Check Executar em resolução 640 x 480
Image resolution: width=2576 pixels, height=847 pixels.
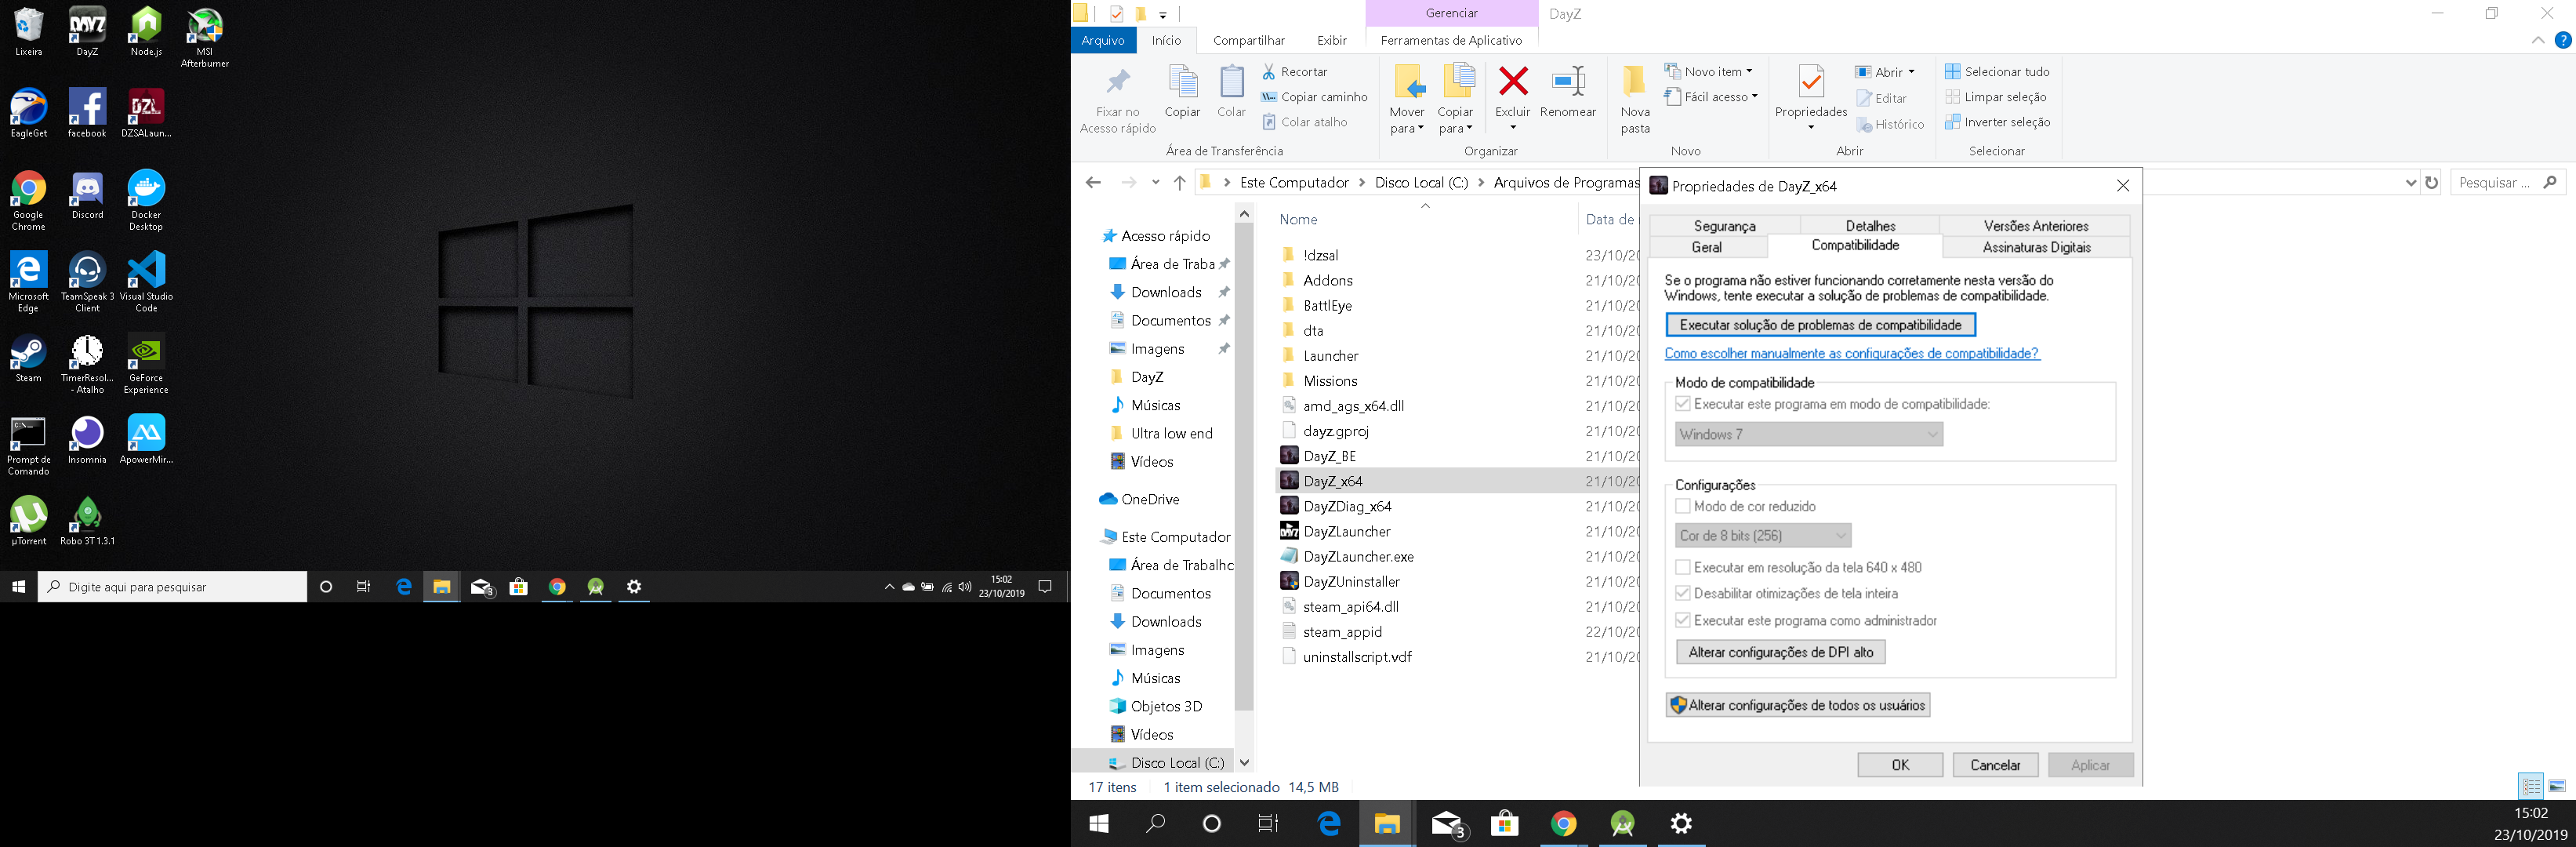coord(1683,567)
